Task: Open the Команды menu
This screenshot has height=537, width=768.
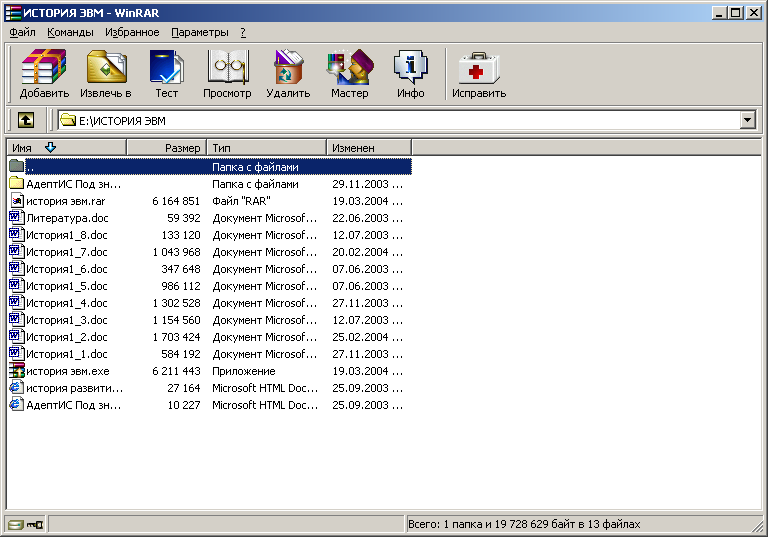Action: click(70, 32)
